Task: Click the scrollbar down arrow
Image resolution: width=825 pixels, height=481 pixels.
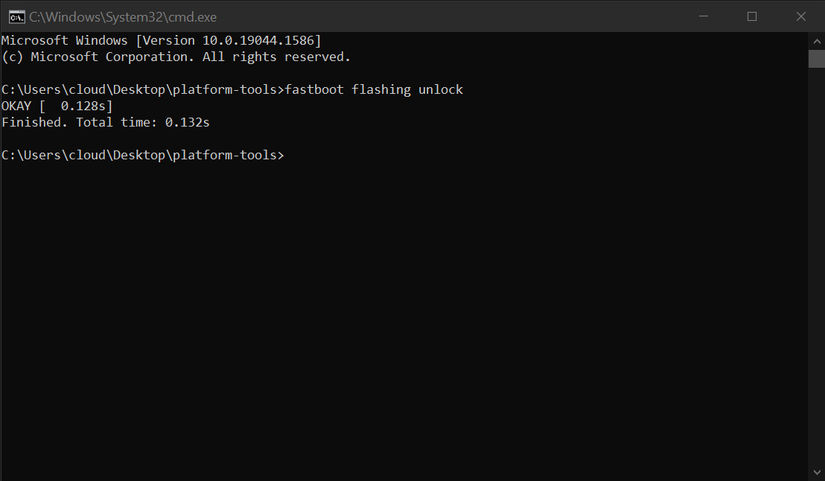Action: [816, 472]
